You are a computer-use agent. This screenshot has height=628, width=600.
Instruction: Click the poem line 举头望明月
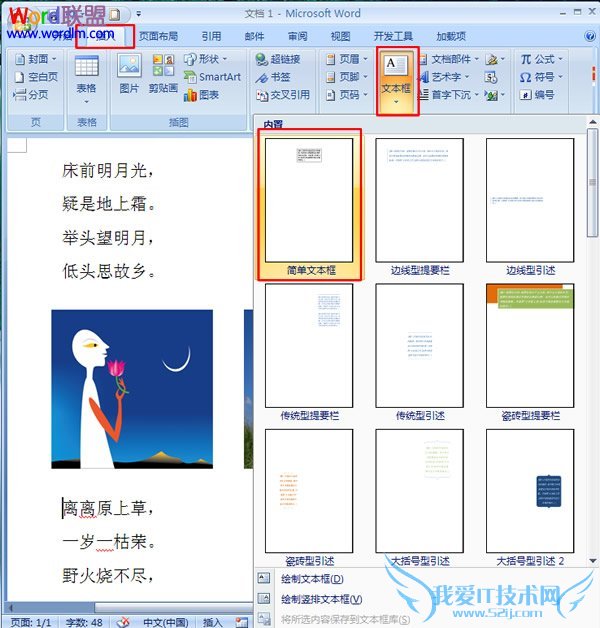click(x=108, y=238)
